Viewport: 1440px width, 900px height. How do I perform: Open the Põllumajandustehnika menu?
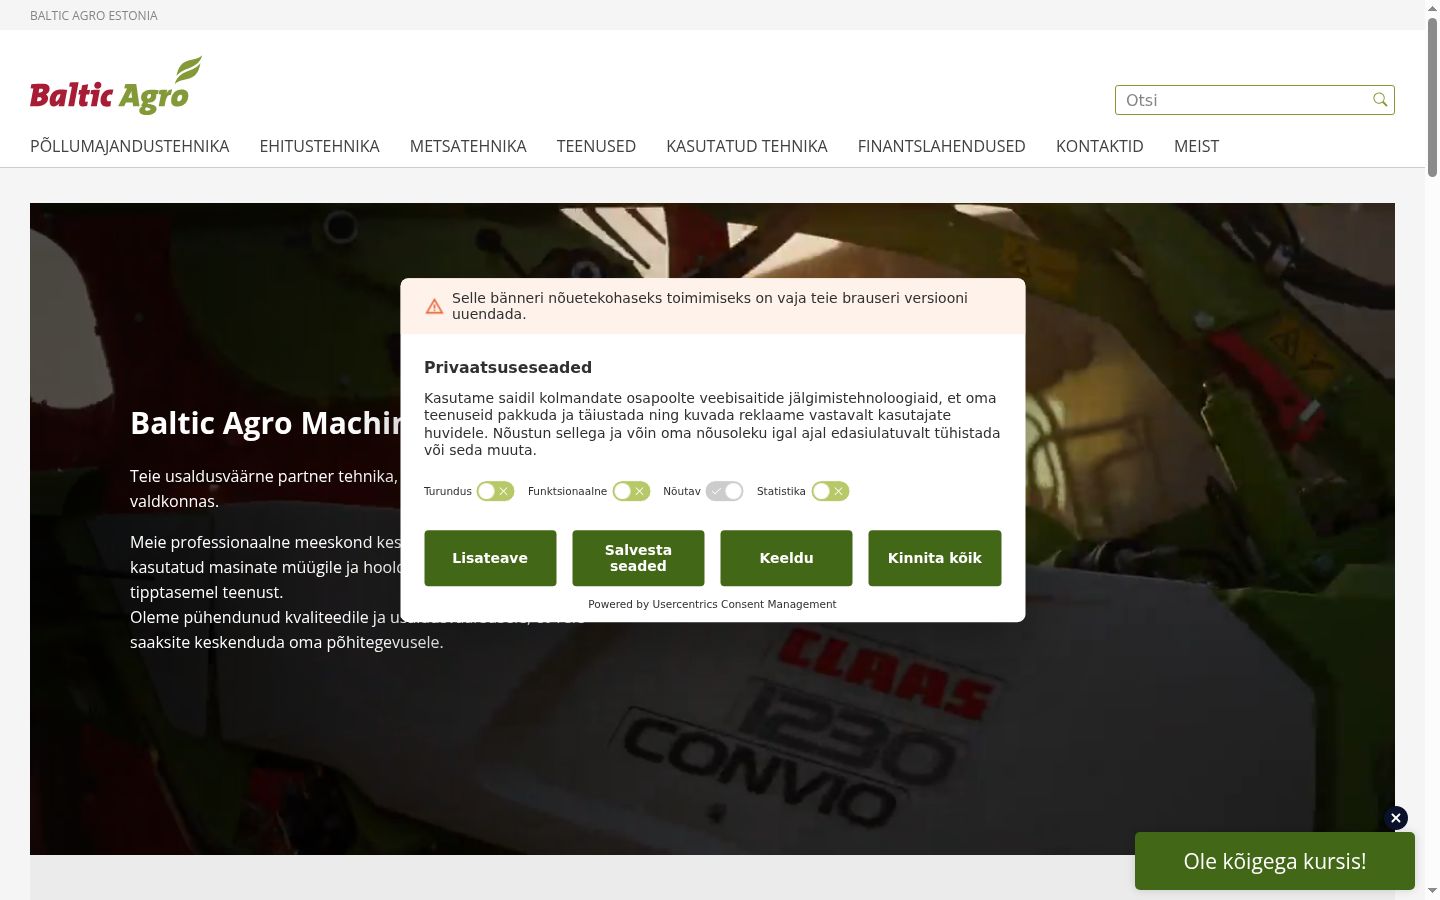pyautogui.click(x=130, y=146)
